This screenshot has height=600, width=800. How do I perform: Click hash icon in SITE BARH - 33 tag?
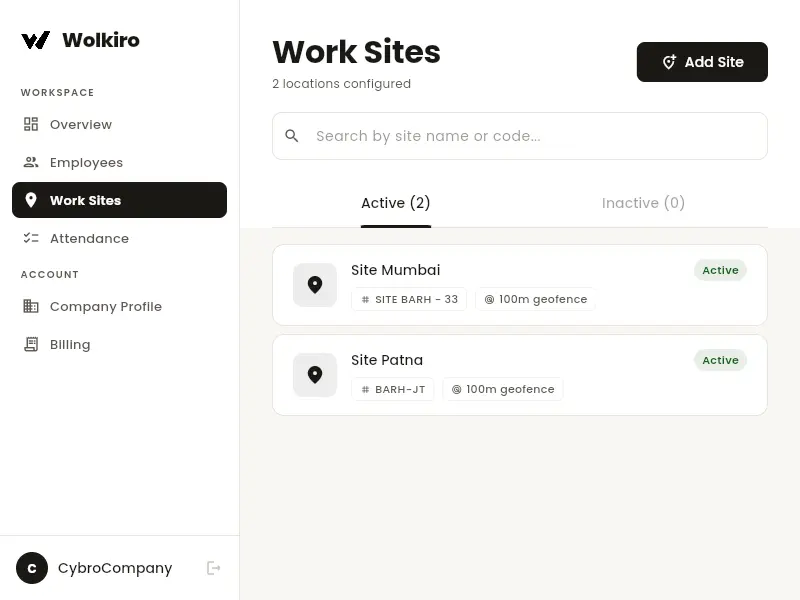tap(365, 299)
